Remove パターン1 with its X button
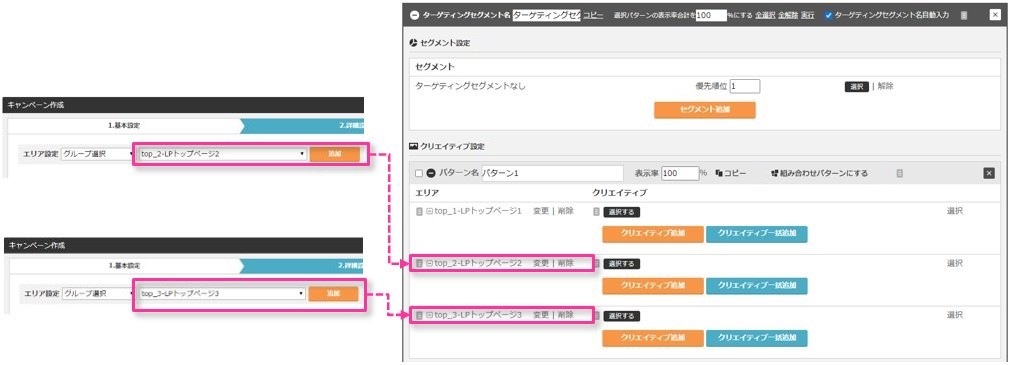 coord(989,173)
